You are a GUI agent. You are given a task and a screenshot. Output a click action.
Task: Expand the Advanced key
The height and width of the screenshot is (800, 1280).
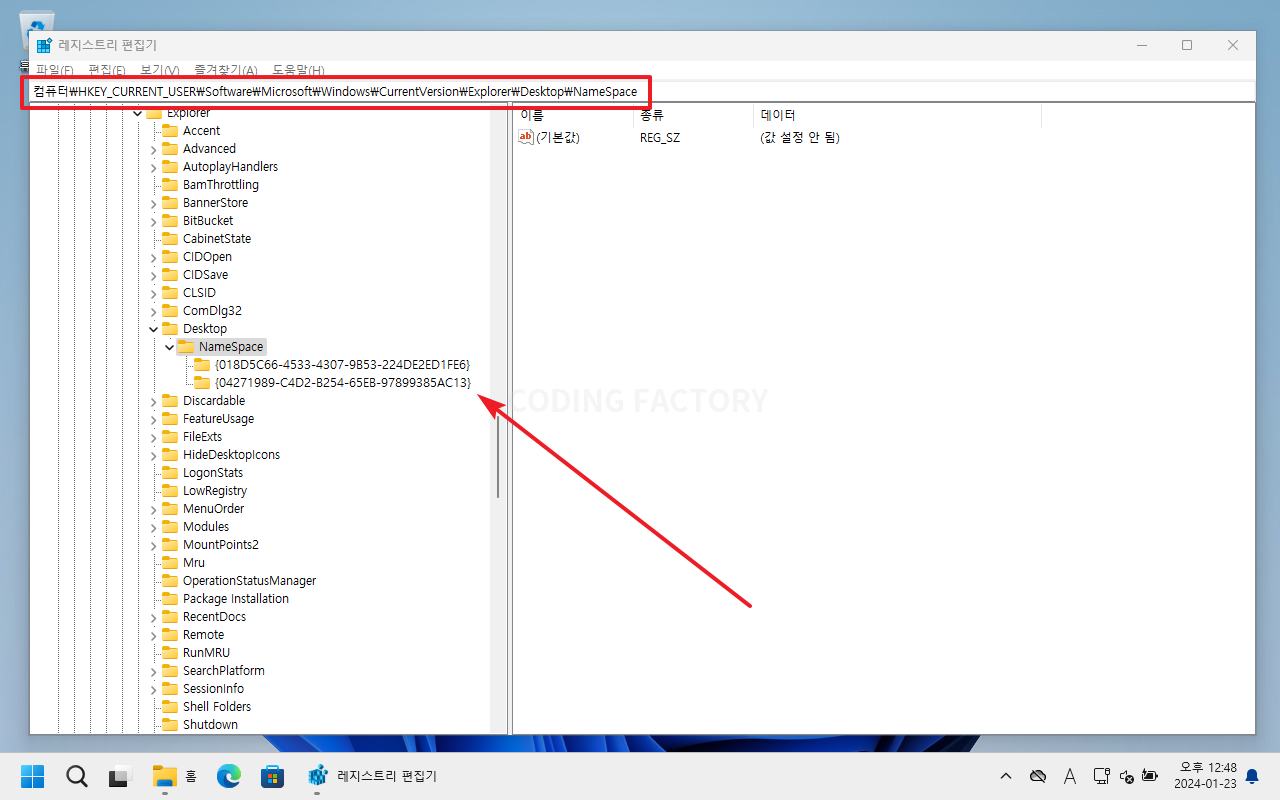point(153,149)
